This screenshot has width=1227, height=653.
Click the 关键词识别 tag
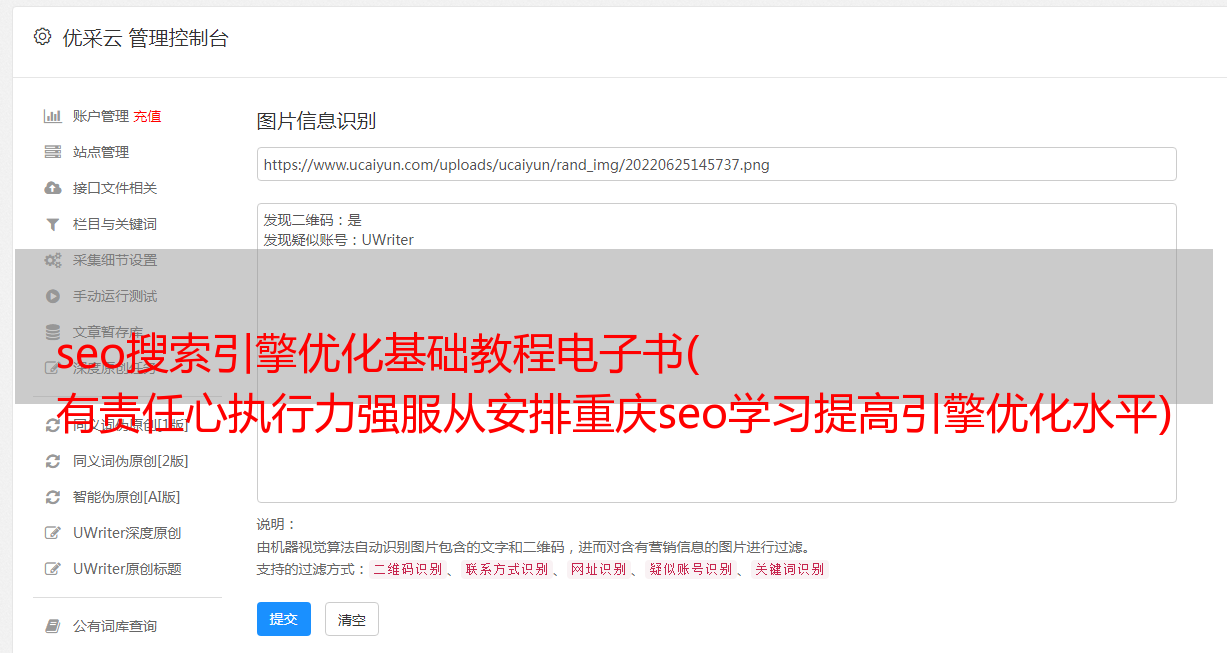coord(790,569)
